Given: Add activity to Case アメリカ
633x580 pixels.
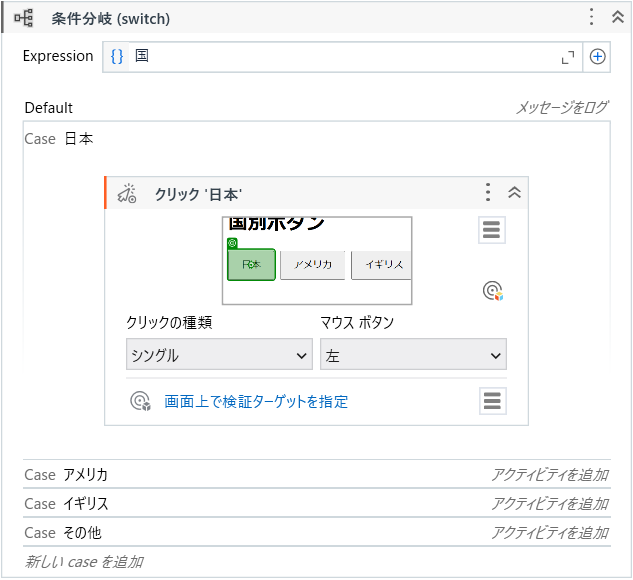Looking at the screenshot, I should pos(549,475).
